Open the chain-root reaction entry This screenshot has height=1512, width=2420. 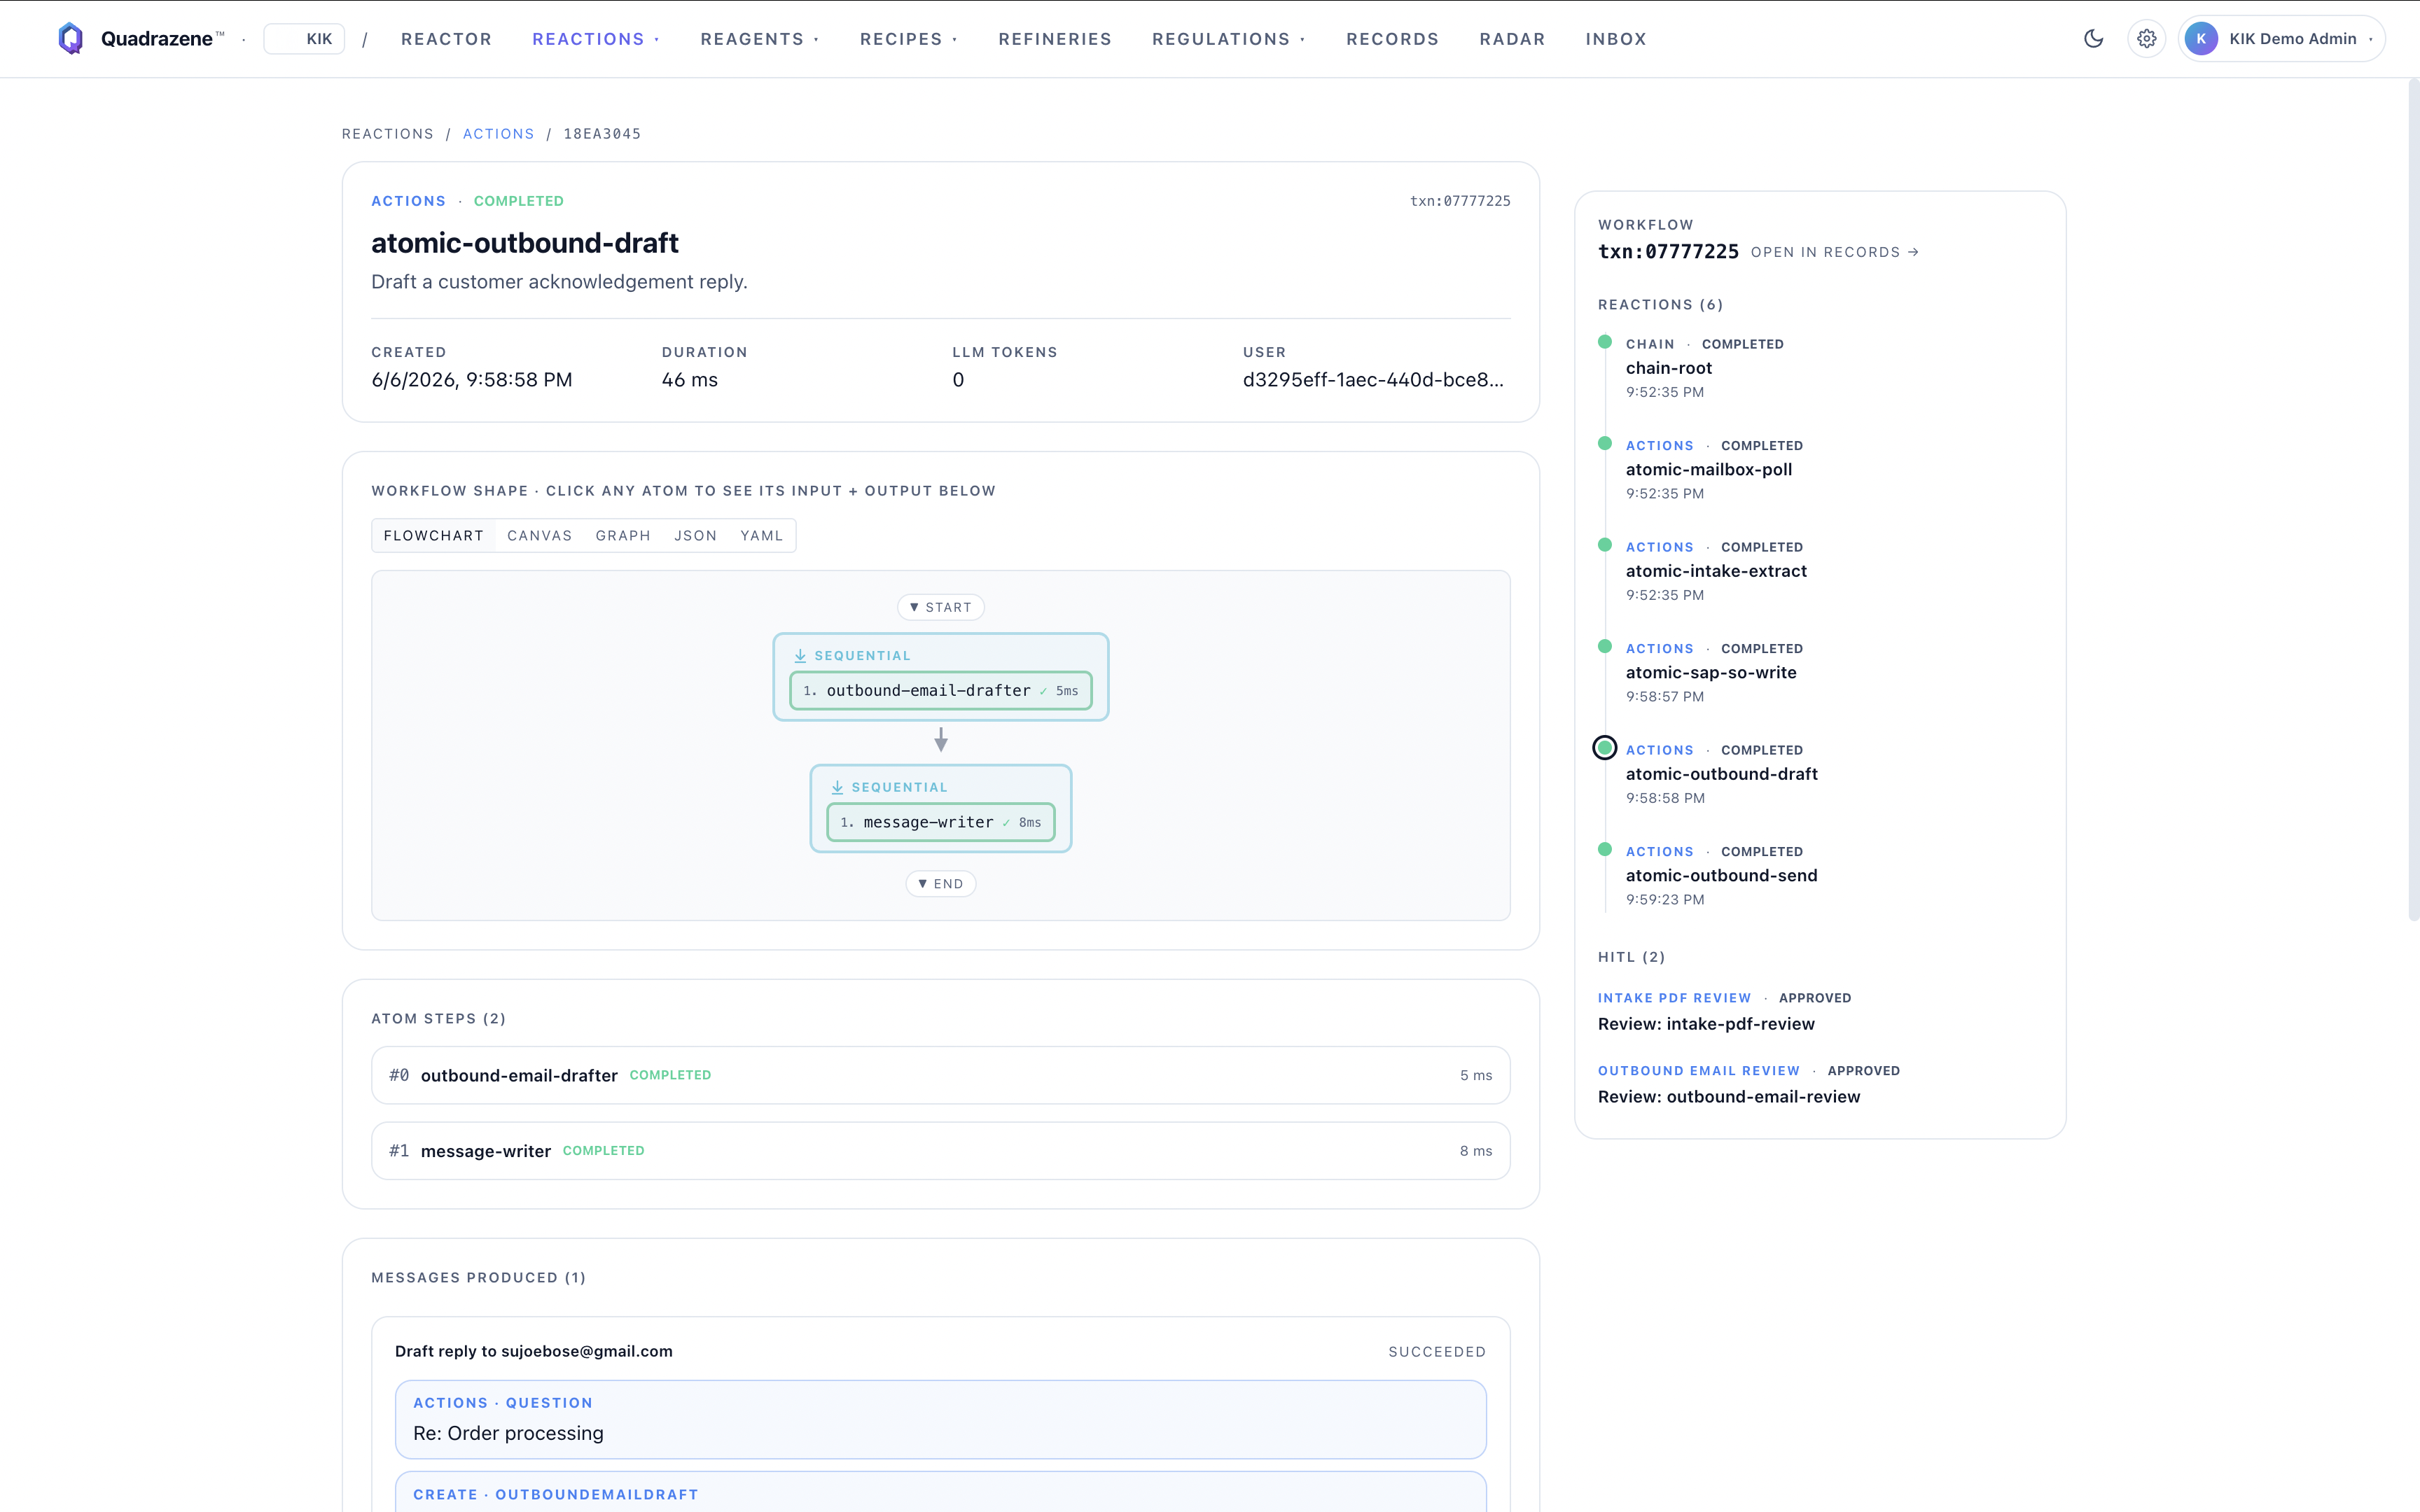pos(1668,368)
